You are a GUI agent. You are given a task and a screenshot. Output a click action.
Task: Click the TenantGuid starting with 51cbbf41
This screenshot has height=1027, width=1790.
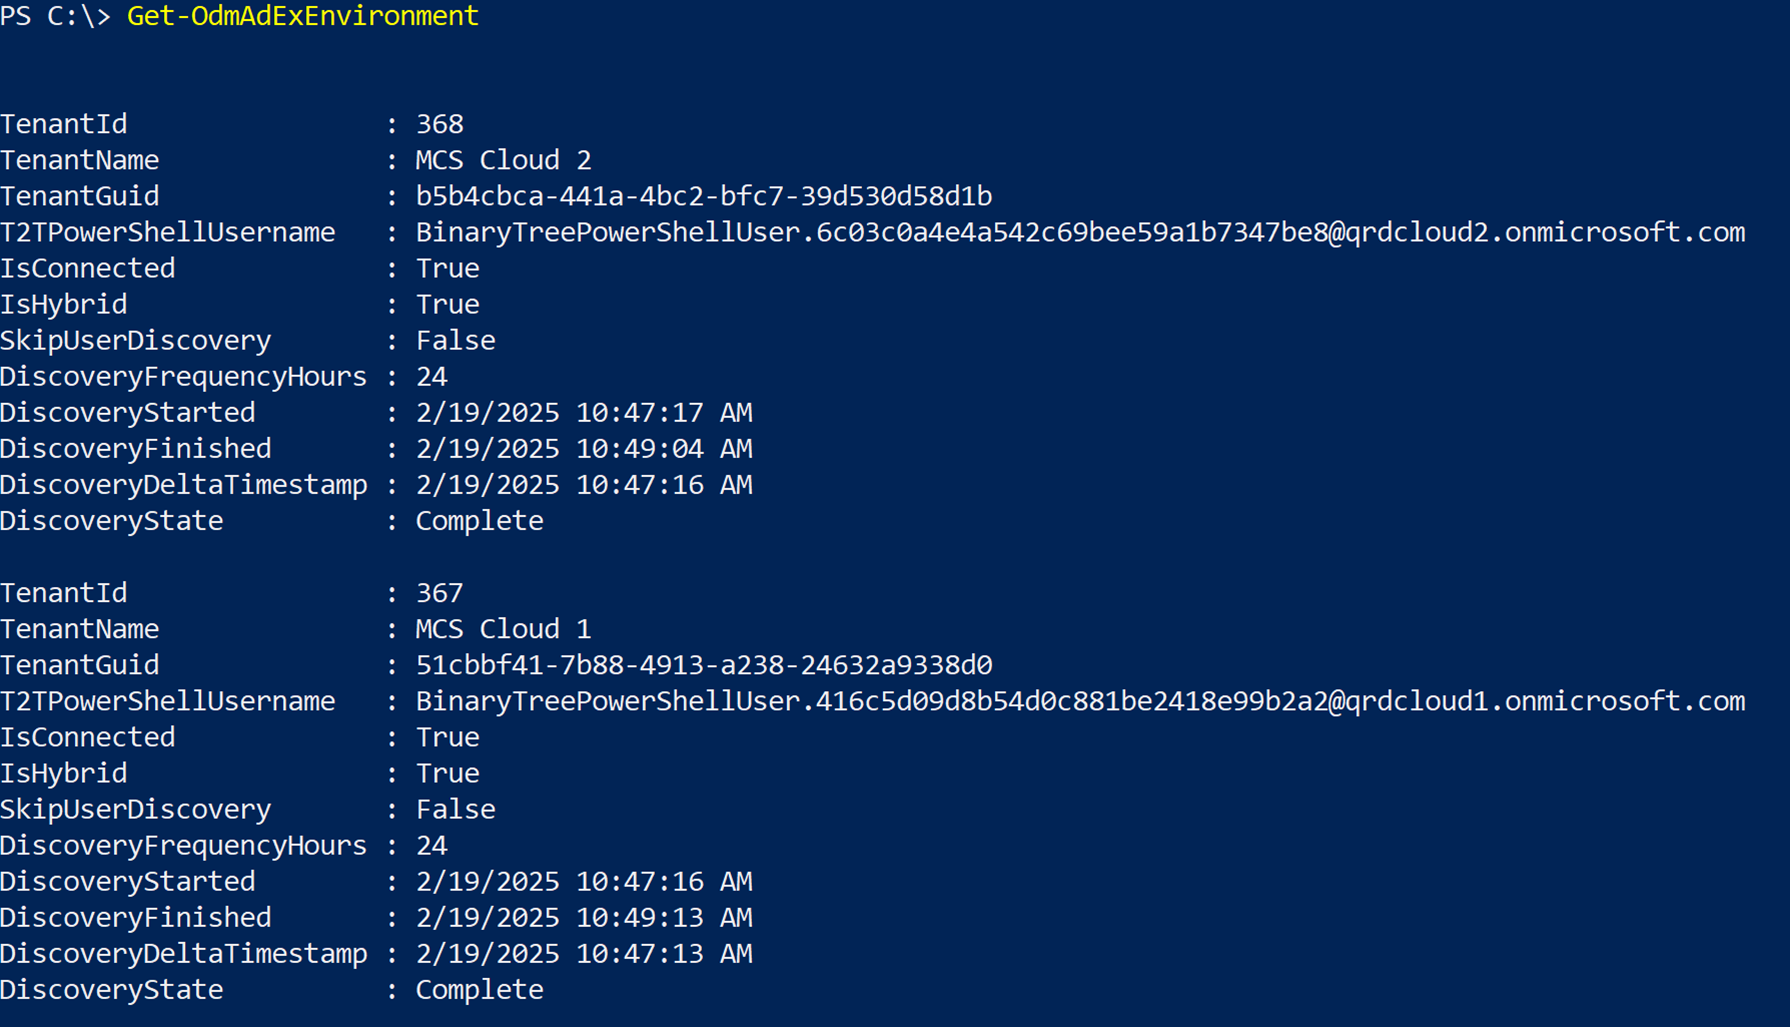(x=703, y=665)
